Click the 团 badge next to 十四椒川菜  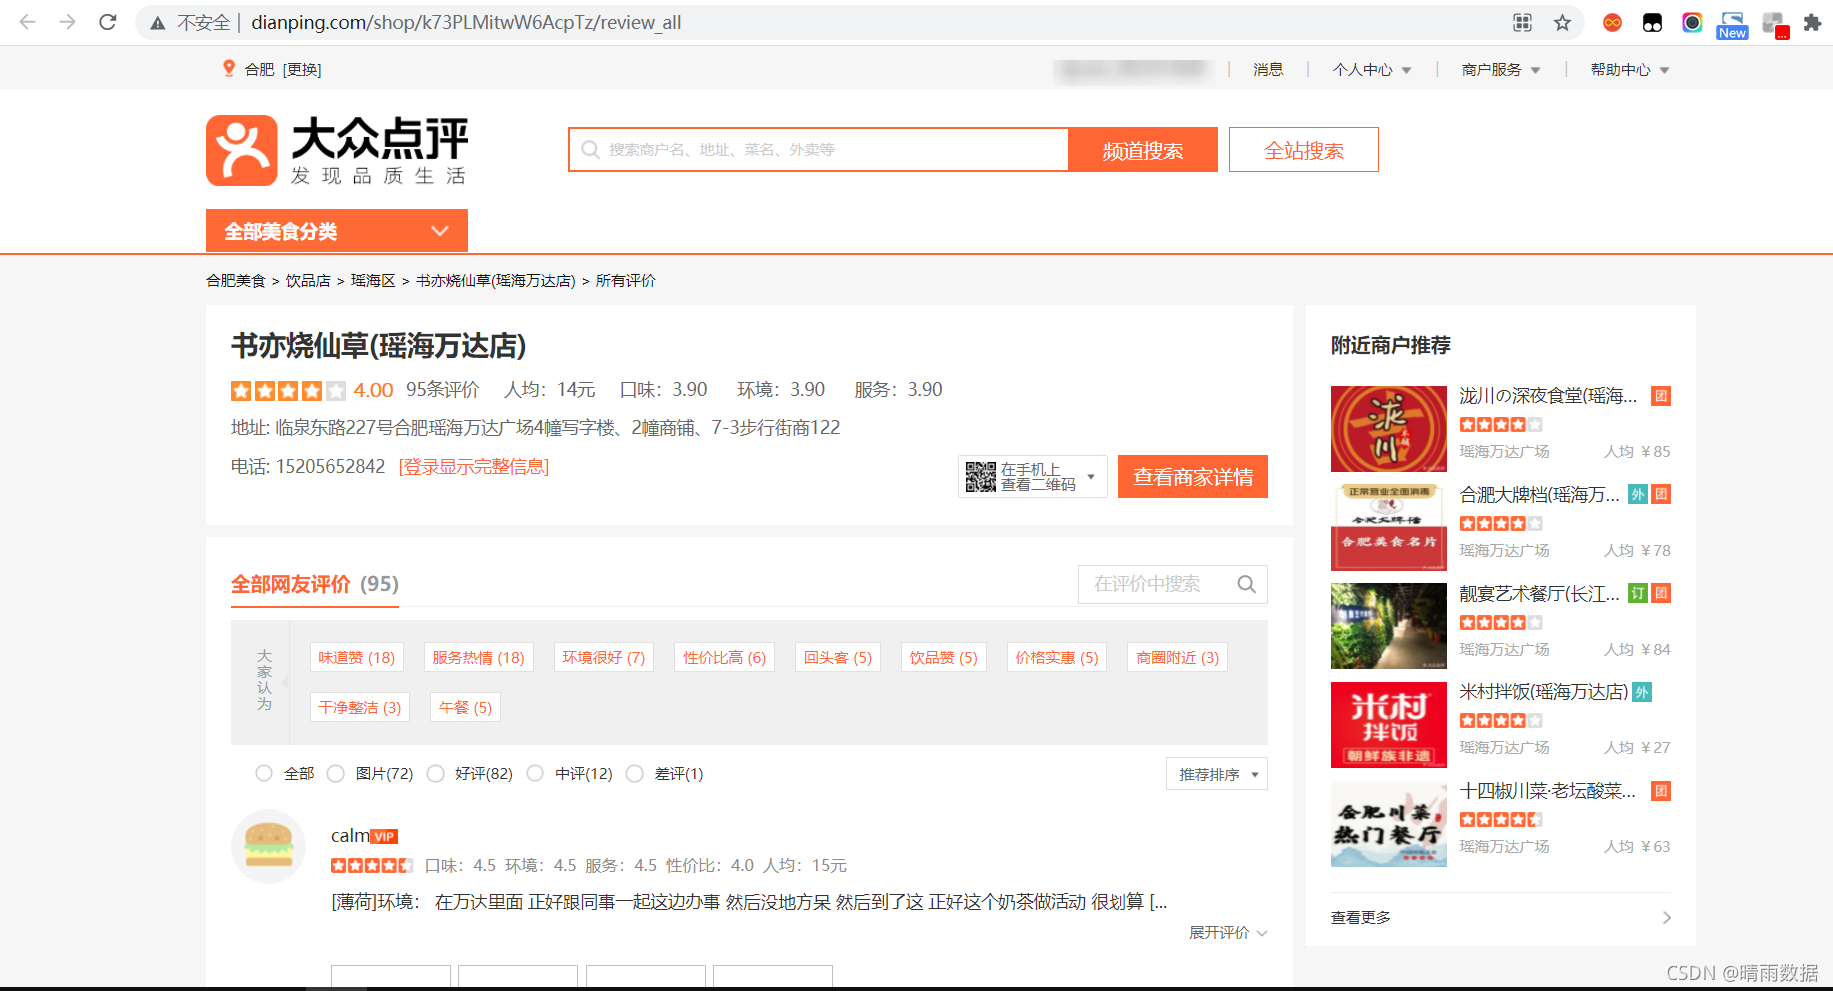1661,791
